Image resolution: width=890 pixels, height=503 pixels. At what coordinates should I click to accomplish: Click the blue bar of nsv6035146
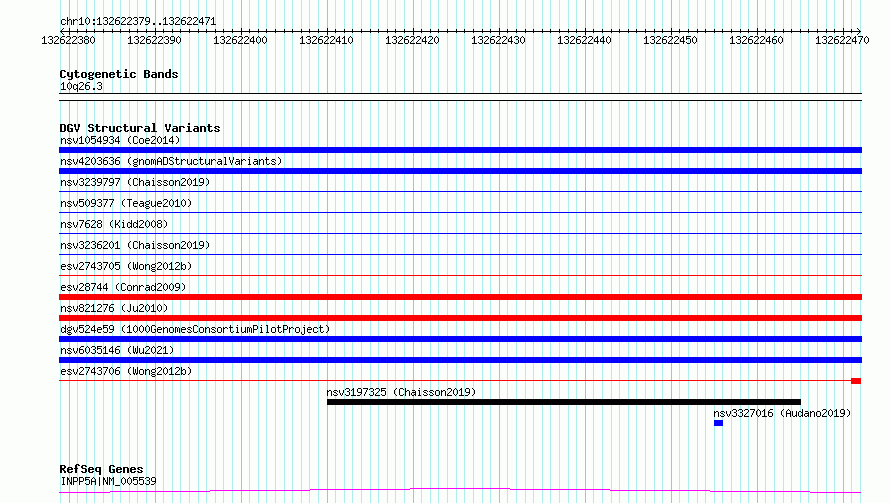point(460,360)
